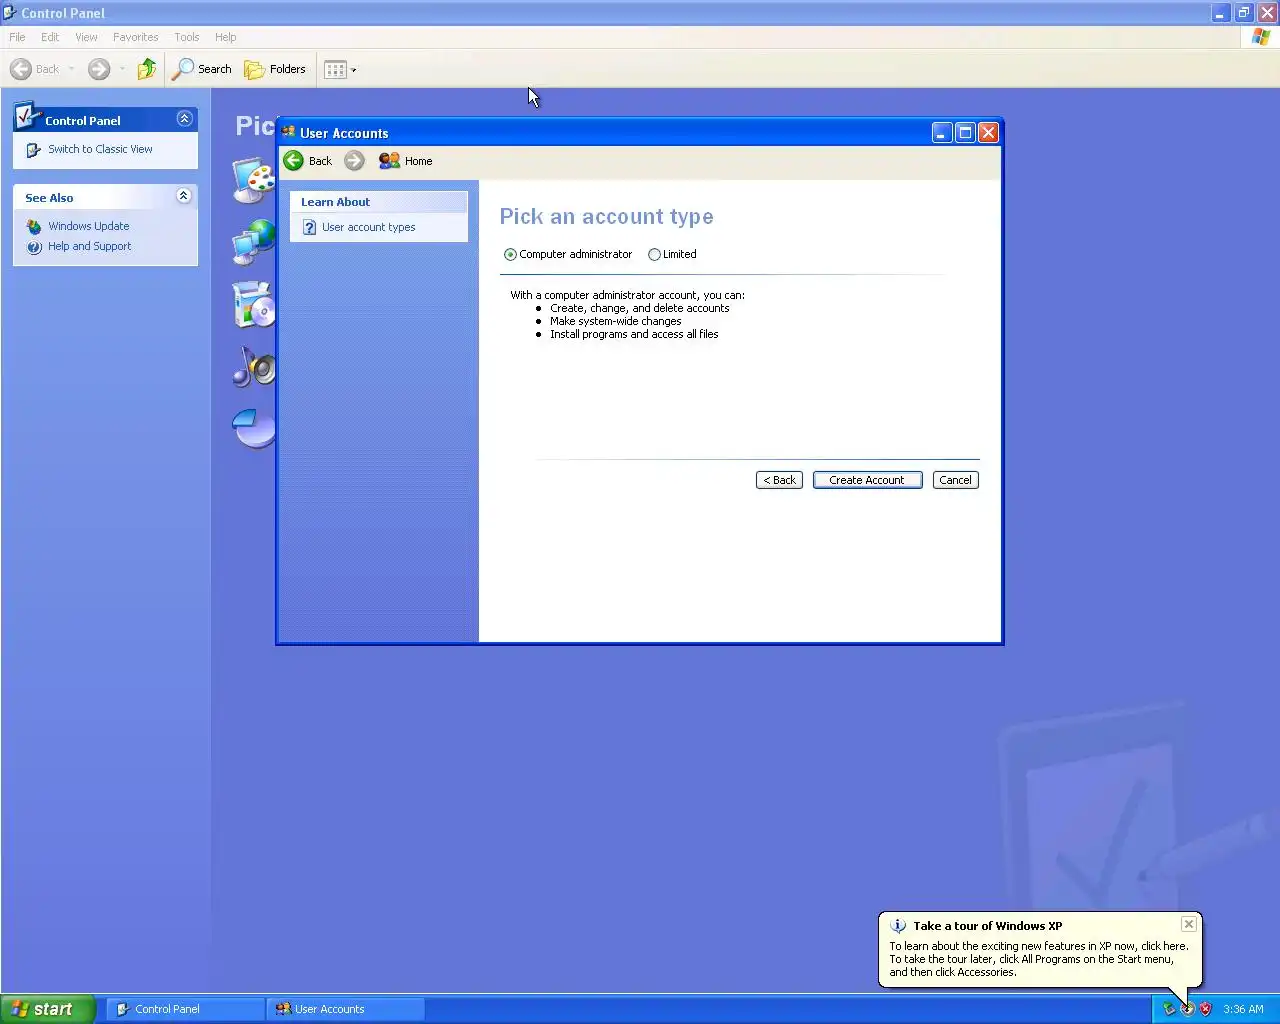Screen dimensions: 1280x1024
Task: Open the User account types help link
Action: (x=369, y=228)
